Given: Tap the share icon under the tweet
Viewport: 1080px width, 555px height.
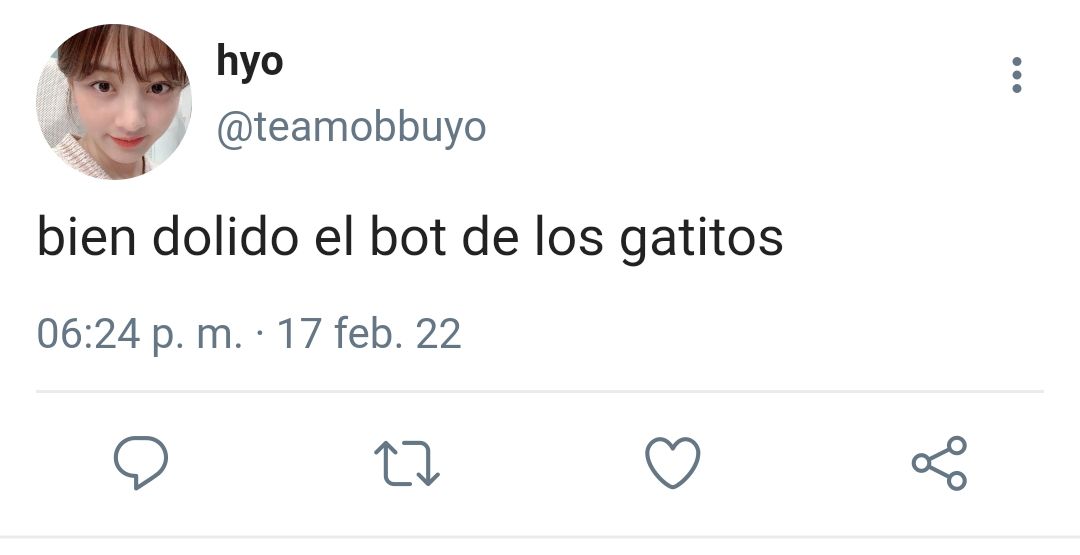Looking at the screenshot, I should [939, 463].
